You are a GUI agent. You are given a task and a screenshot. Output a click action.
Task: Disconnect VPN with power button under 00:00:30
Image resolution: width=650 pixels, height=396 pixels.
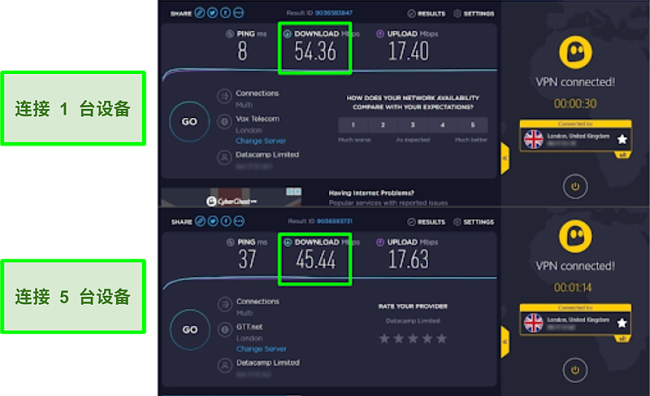coord(575,187)
